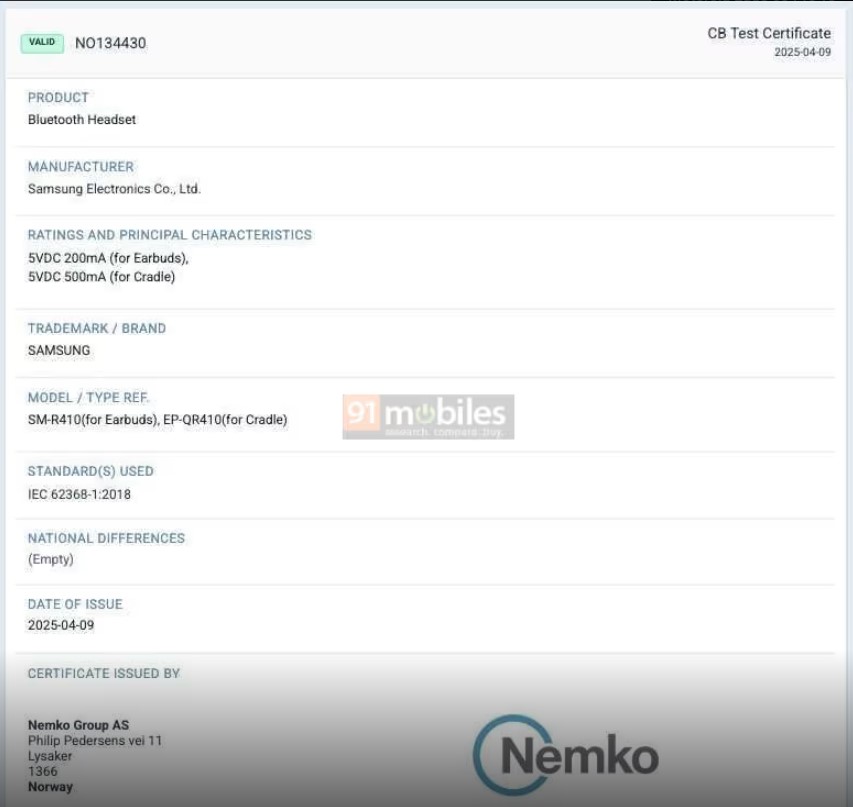Select the IEC 62368-1:2018 standard
This screenshot has width=853, height=807.
[79, 495]
